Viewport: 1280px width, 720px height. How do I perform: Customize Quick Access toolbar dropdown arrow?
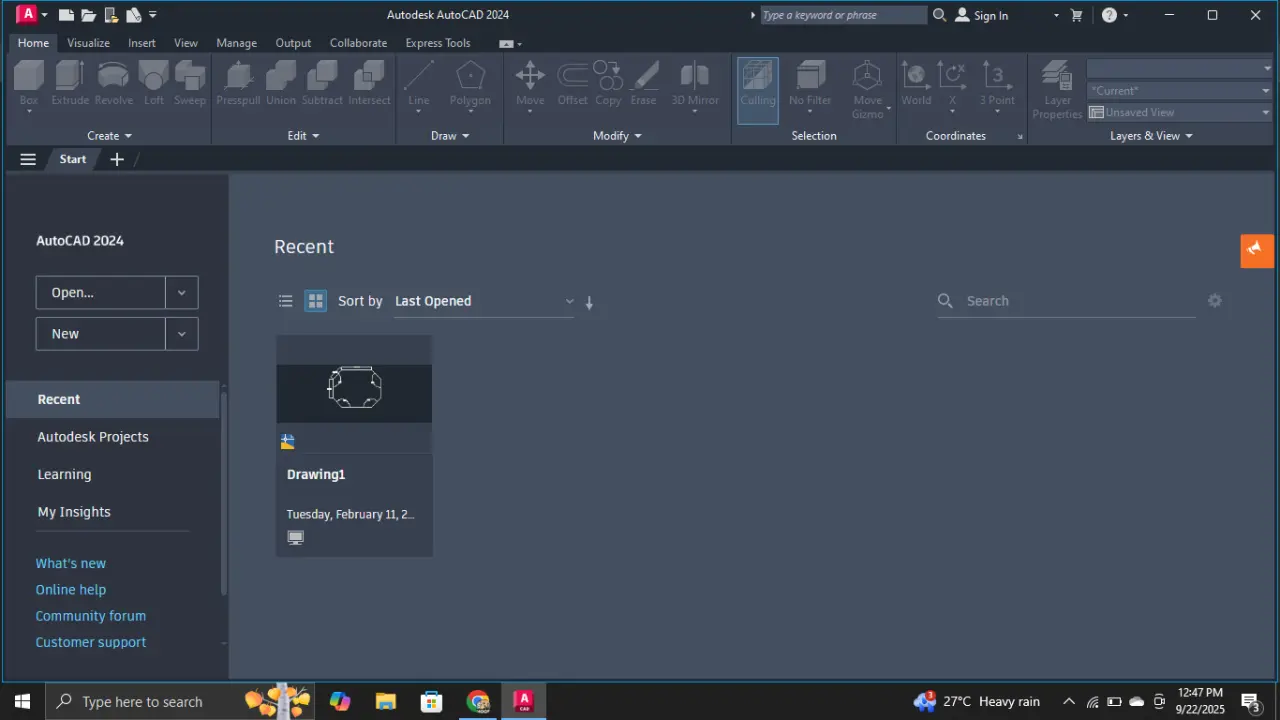[153, 15]
